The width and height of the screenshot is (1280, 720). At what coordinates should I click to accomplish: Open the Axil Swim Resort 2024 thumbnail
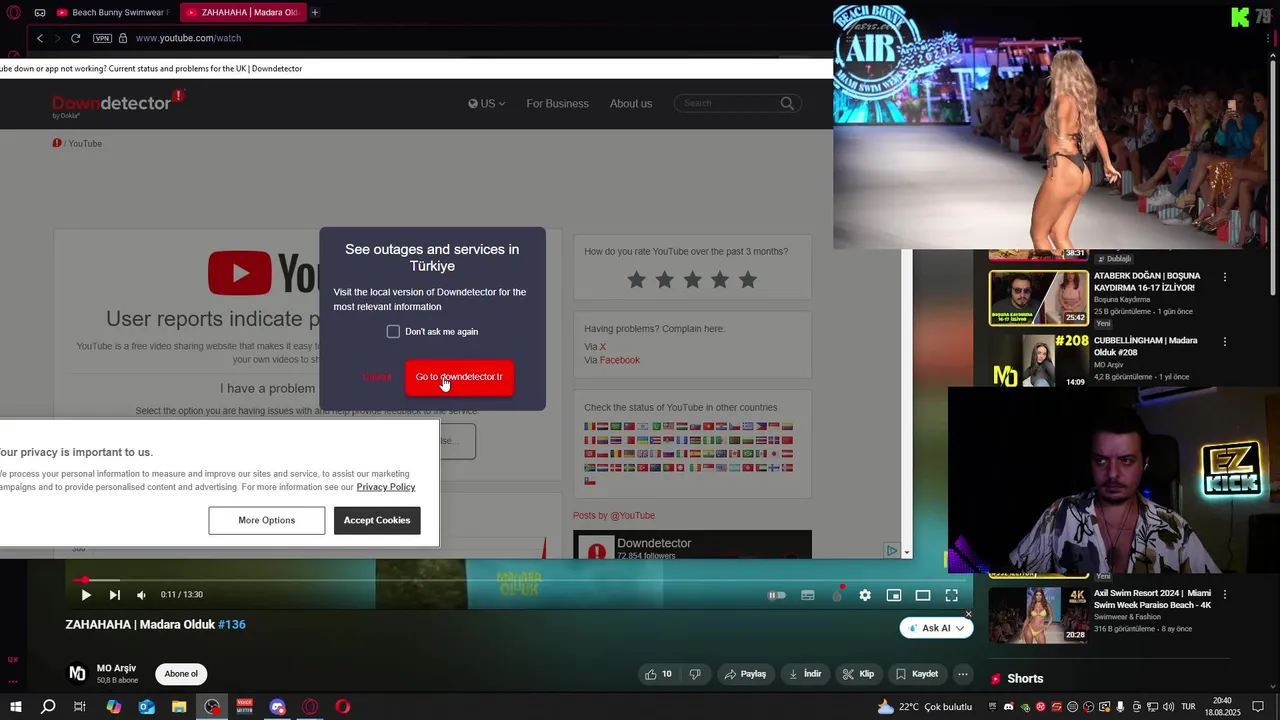[1038, 614]
